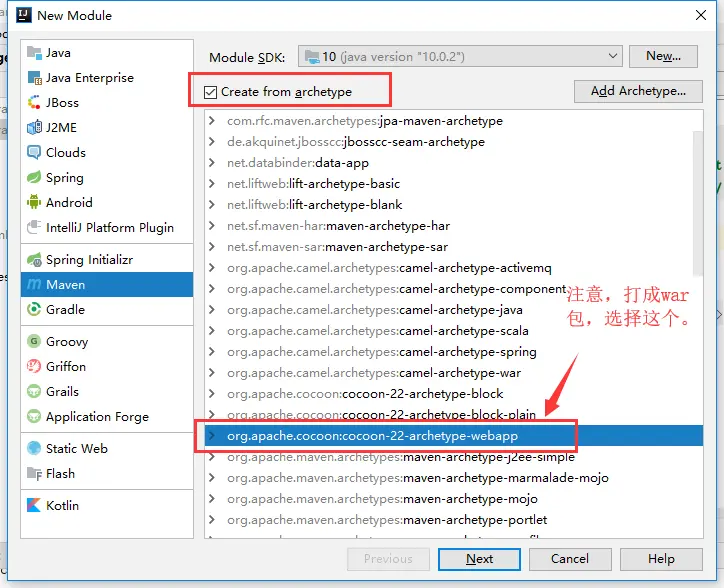Image resolution: width=724 pixels, height=588 pixels.
Task: Select camel-archetype-component row
Action: (x=453, y=289)
